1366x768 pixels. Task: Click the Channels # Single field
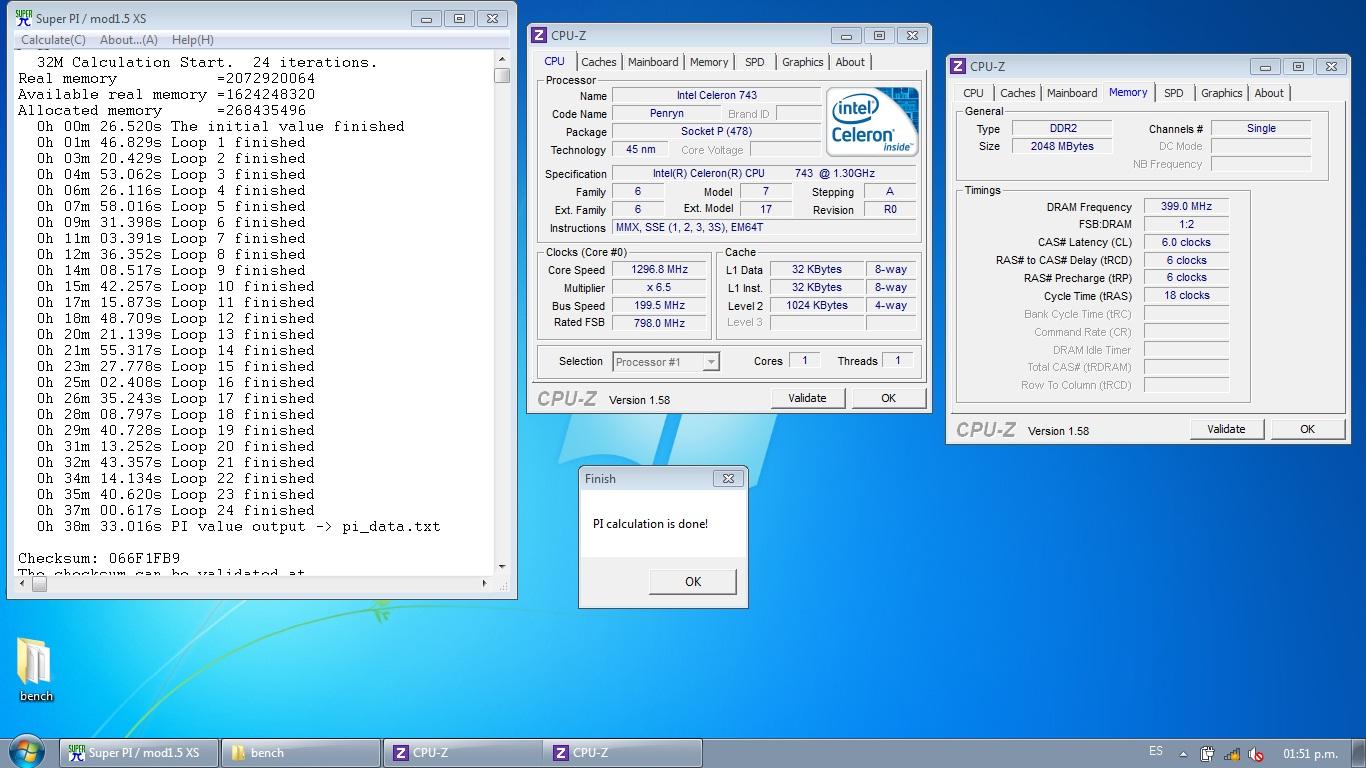(x=1261, y=128)
